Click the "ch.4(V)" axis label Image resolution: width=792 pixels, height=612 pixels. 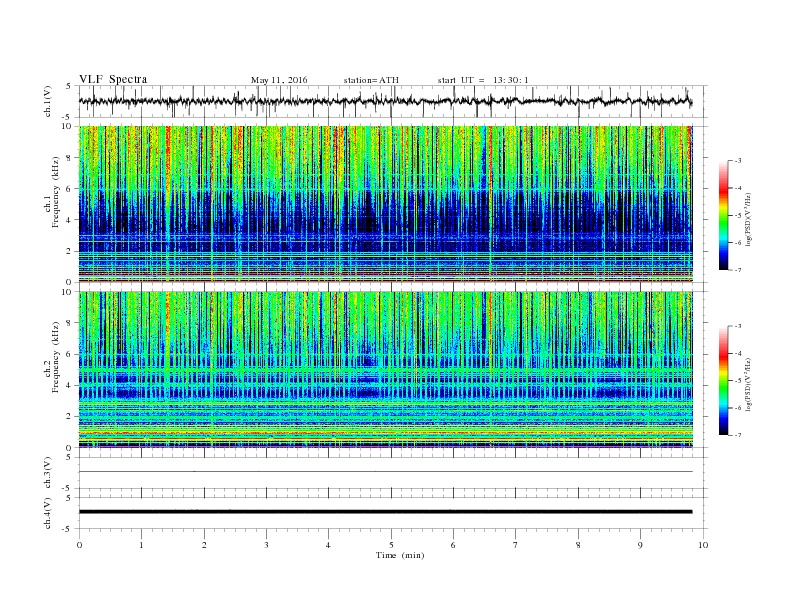48,513
